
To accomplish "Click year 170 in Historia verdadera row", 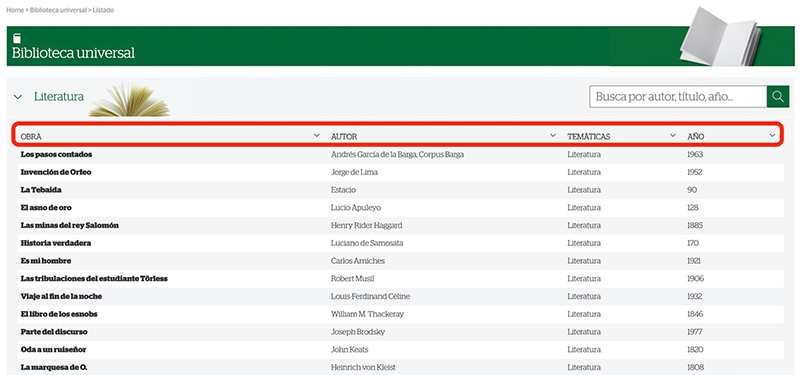I will pos(693,243).
